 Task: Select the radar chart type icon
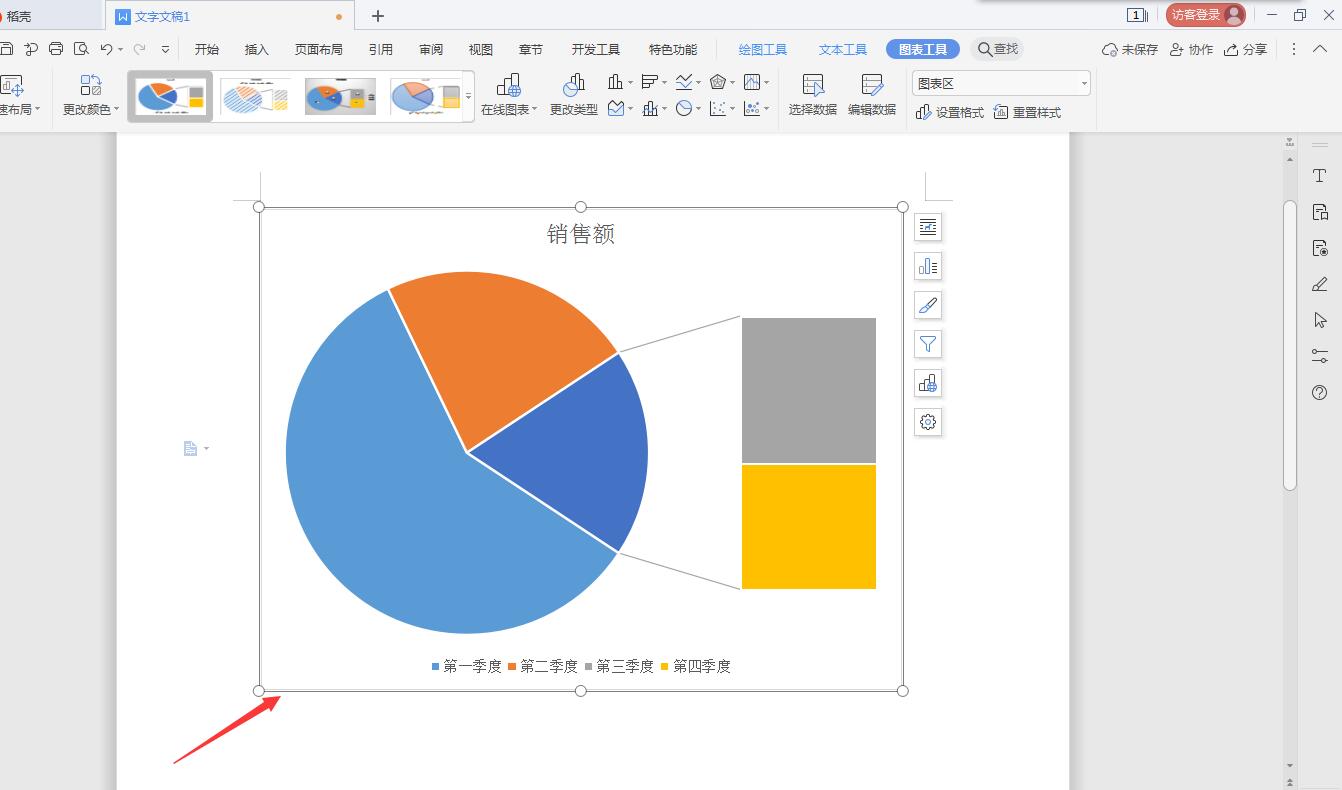718,82
